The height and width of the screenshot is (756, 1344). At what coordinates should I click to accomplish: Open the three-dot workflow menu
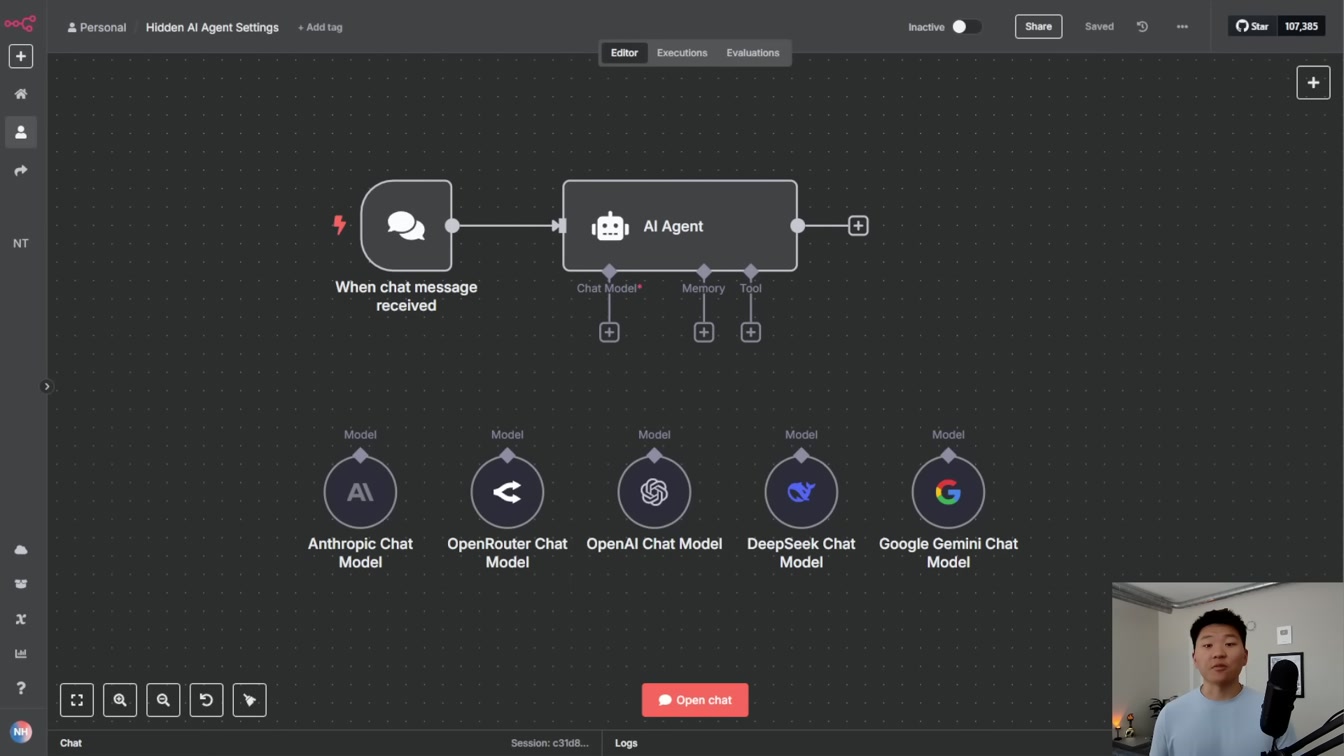point(1182,27)
